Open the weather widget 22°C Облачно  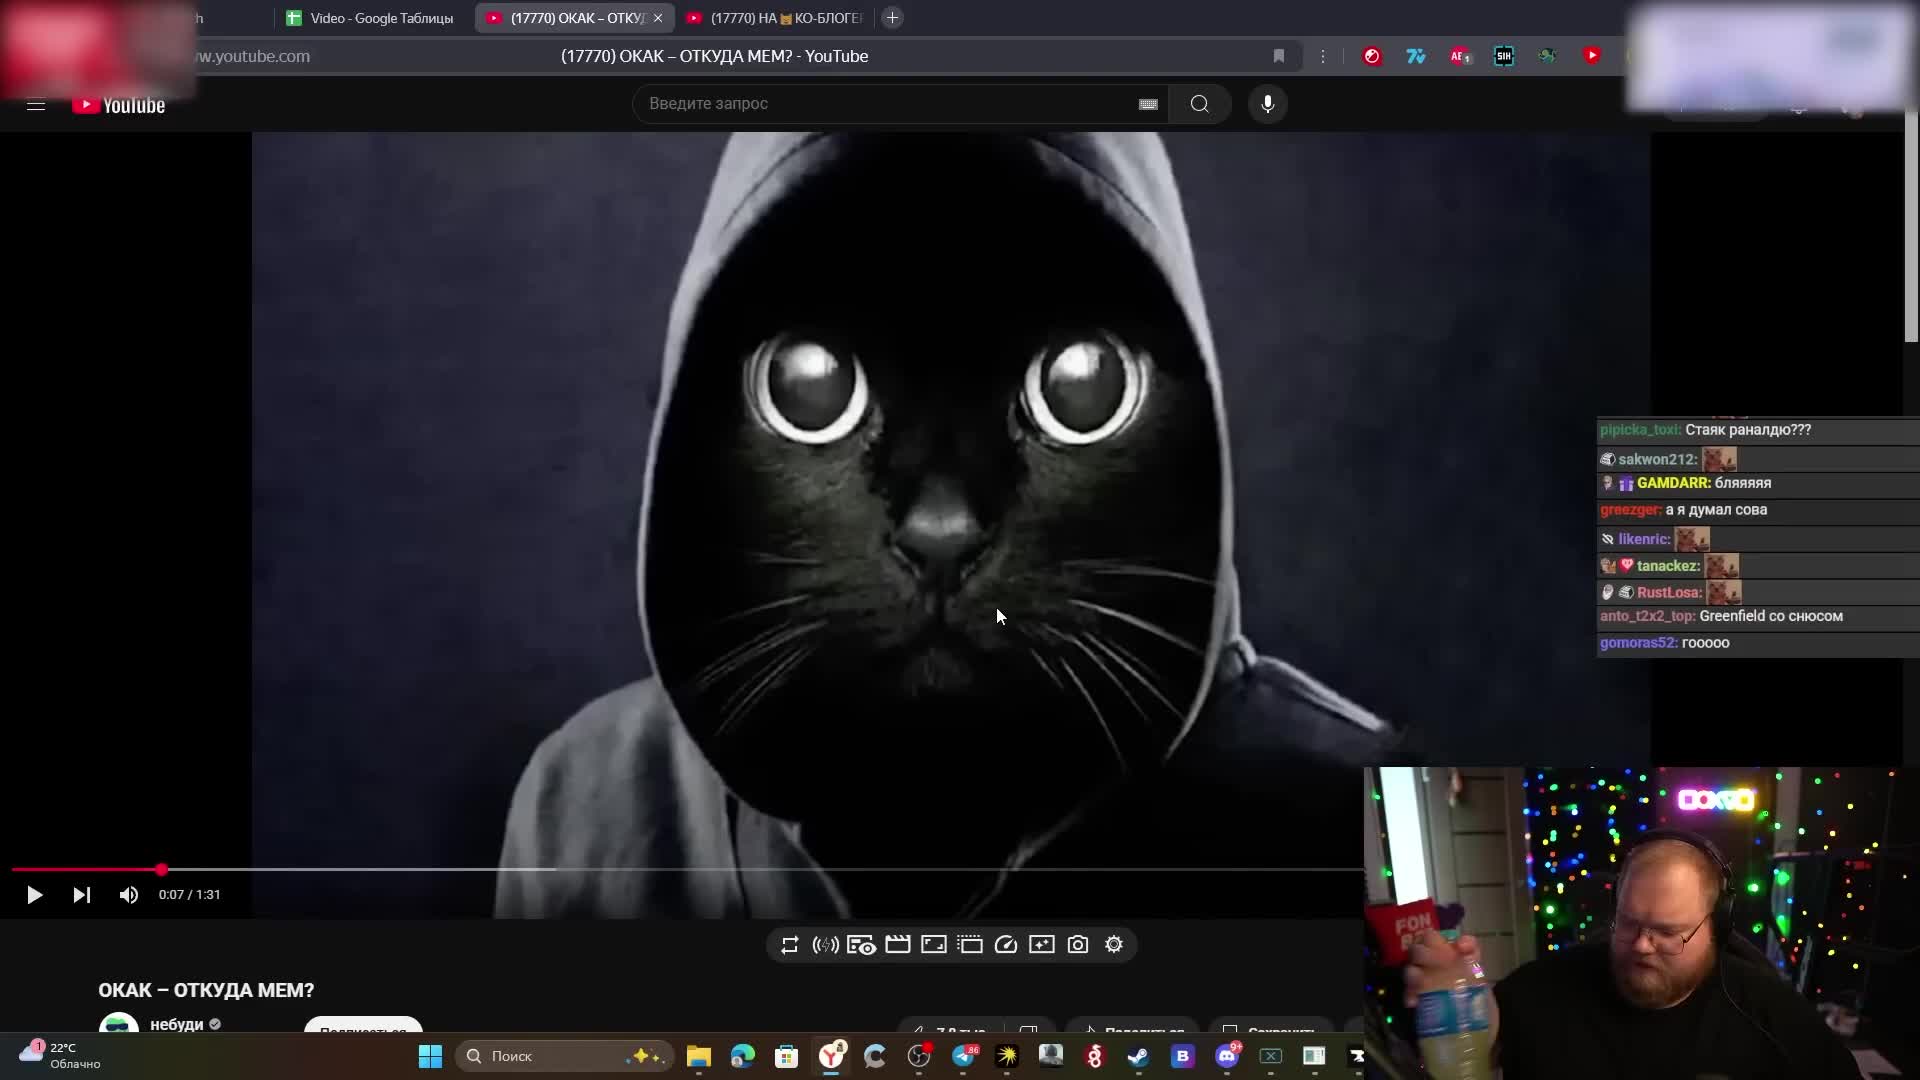click(x=60, y=1056)
